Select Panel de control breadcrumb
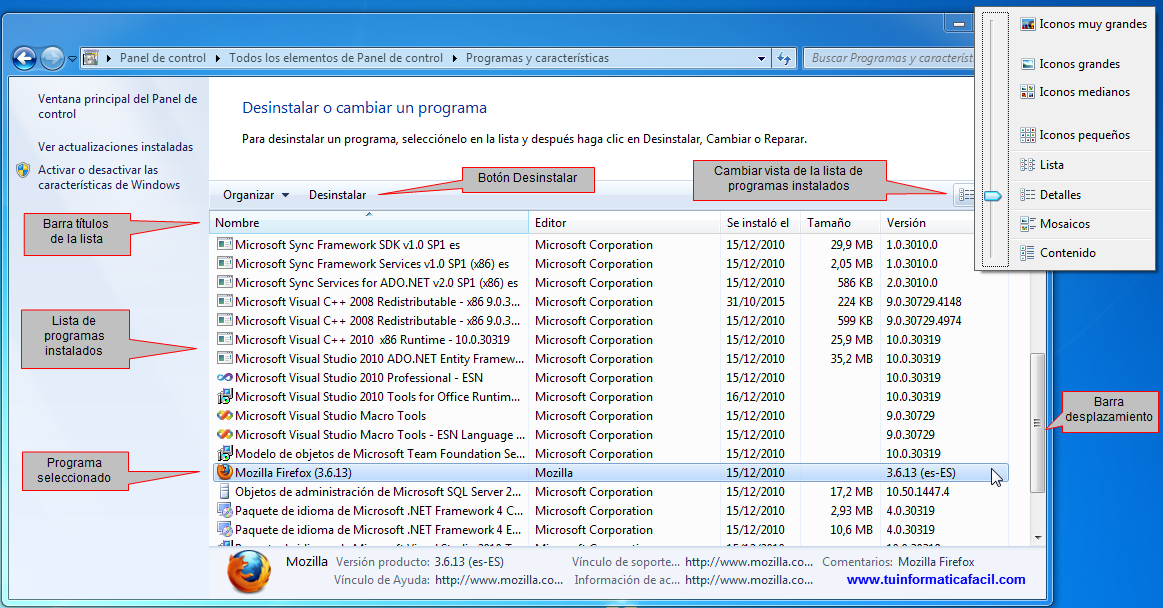The image size is (1163, 608). [x=162, y=58]
